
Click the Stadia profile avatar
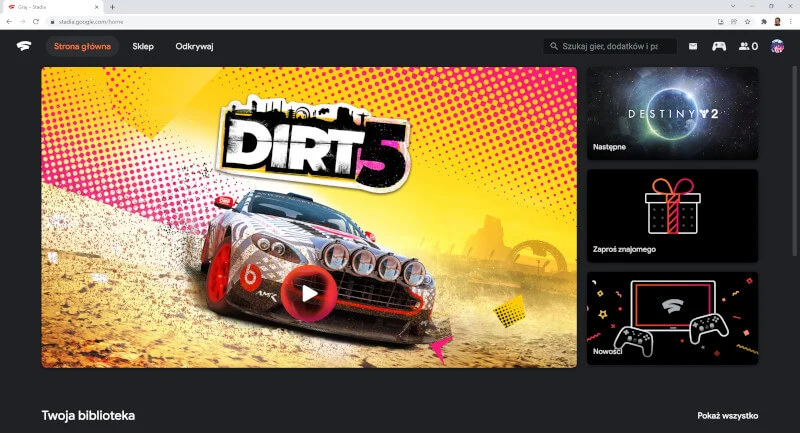pos(777,46)
